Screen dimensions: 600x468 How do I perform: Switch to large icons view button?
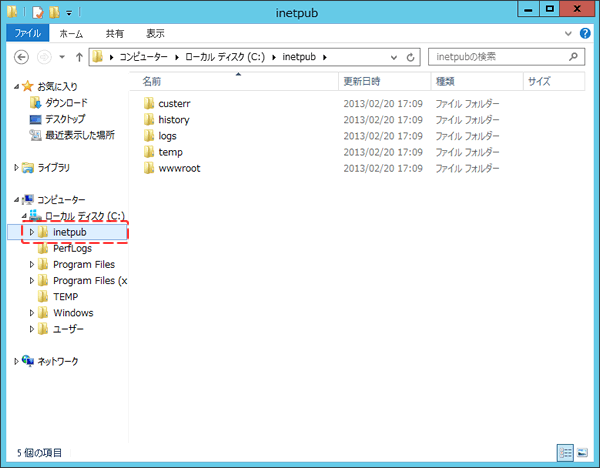click(x=582, y=453)
